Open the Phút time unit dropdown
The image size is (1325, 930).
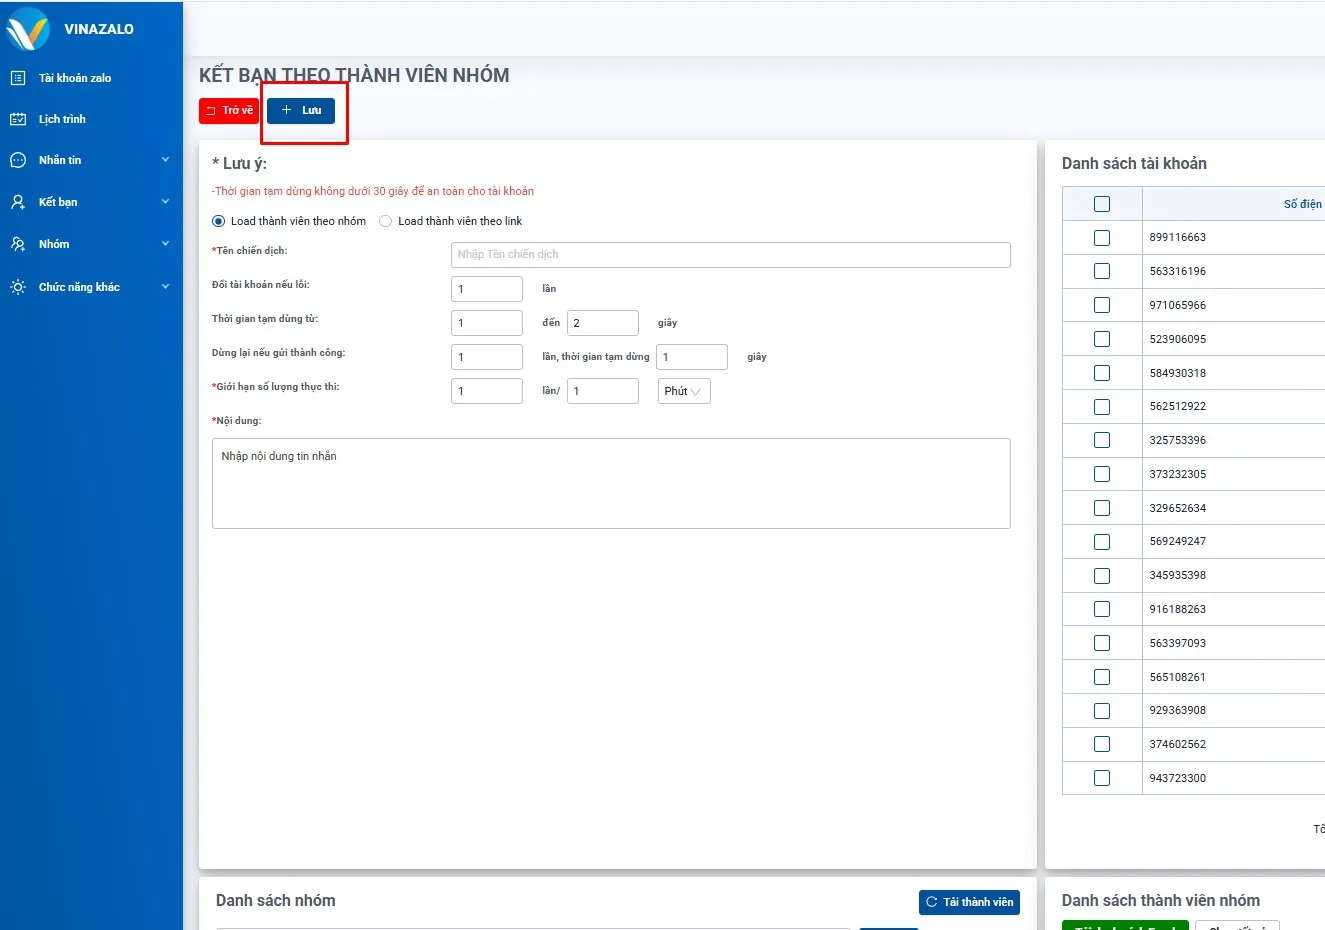[x=683, y=391]
